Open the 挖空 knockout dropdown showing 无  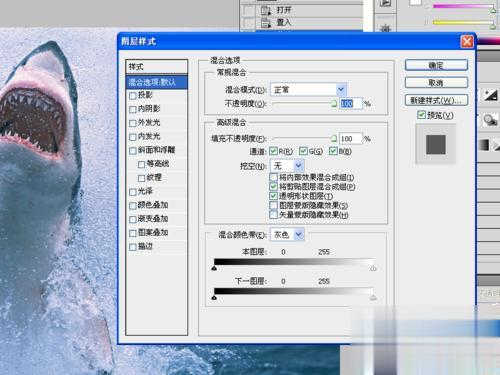(288, 166)
